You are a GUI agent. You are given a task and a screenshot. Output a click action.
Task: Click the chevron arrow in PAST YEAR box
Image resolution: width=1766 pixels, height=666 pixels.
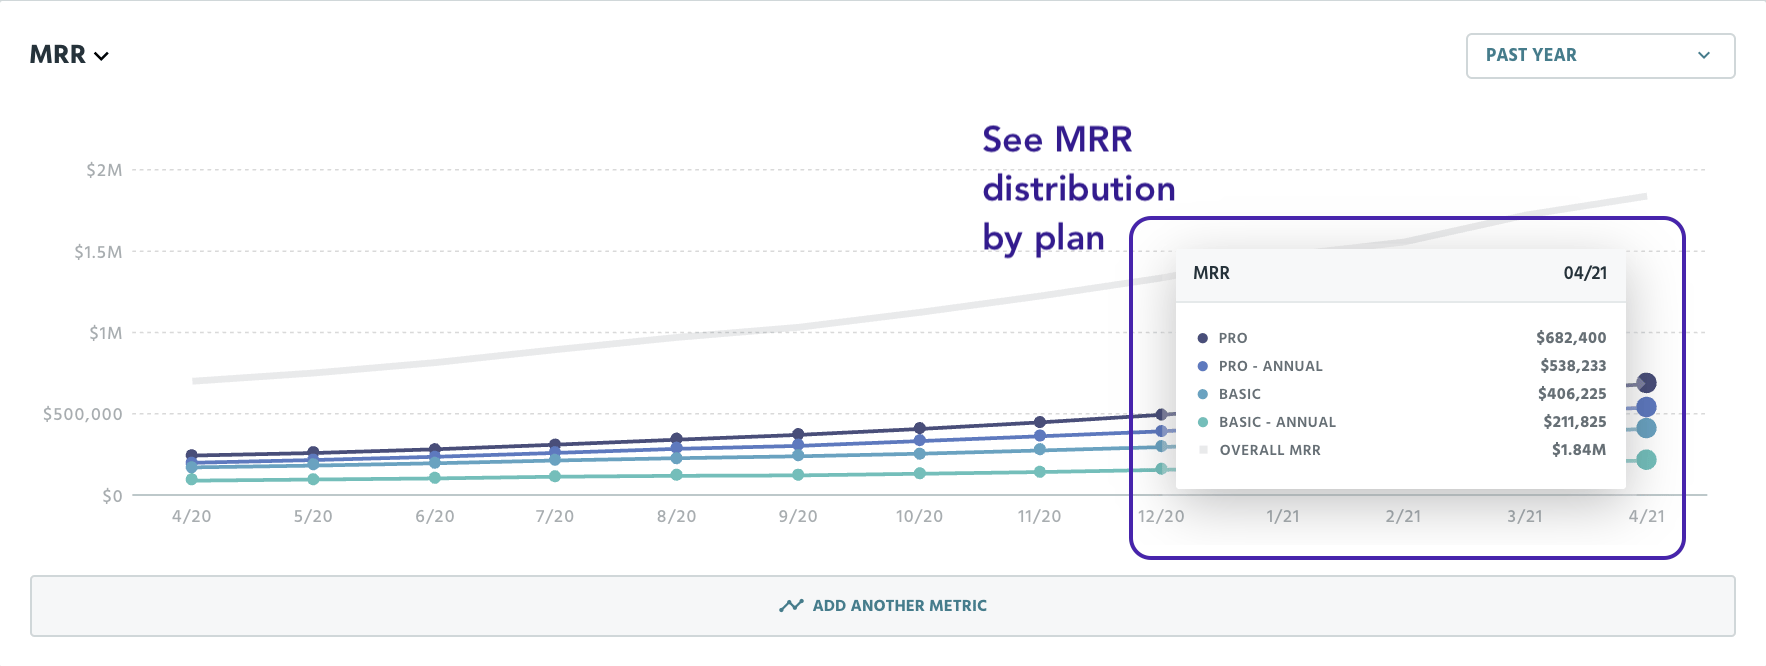click(x=1704, y=56)
